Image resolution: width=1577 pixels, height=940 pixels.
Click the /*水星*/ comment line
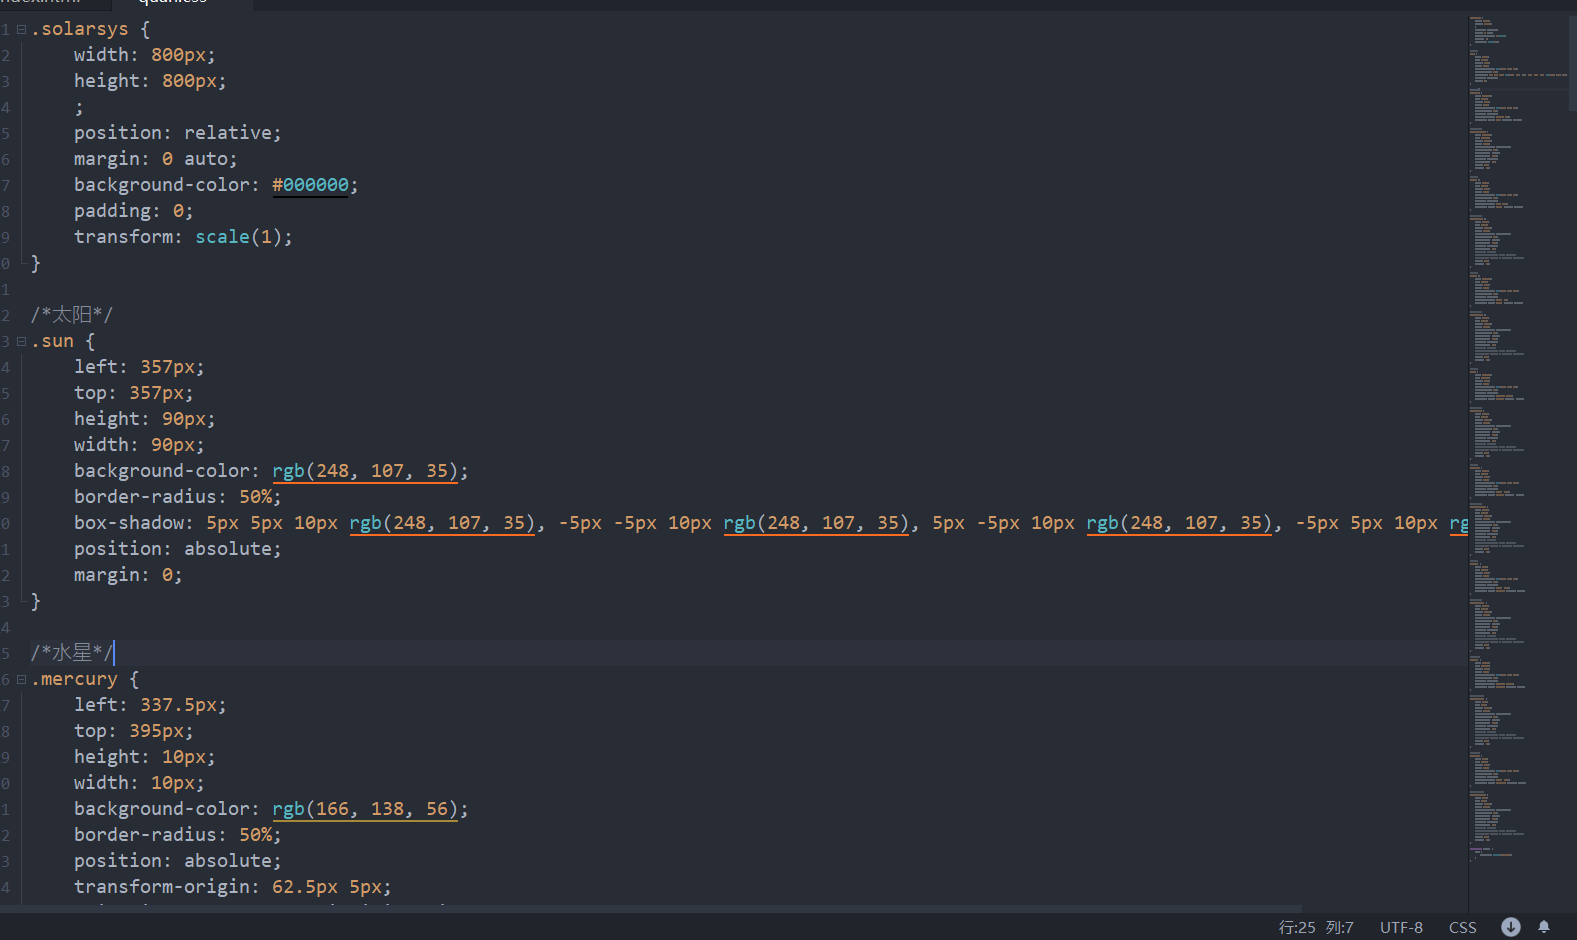point(72,653)
